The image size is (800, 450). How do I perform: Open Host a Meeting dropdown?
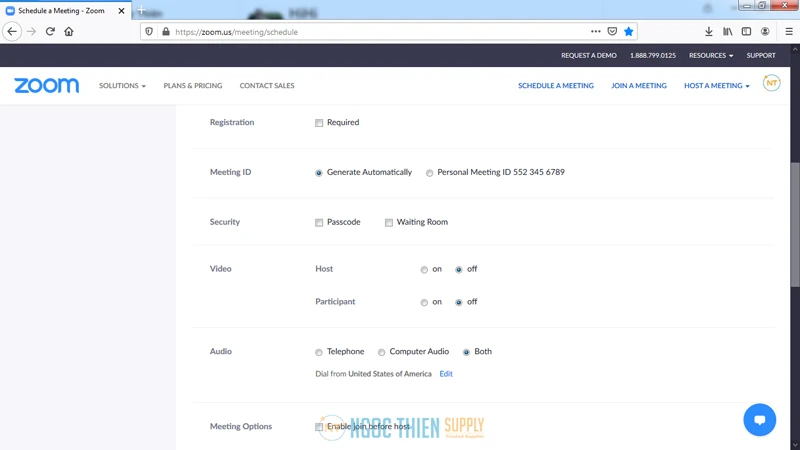click(x=716, y=86)
